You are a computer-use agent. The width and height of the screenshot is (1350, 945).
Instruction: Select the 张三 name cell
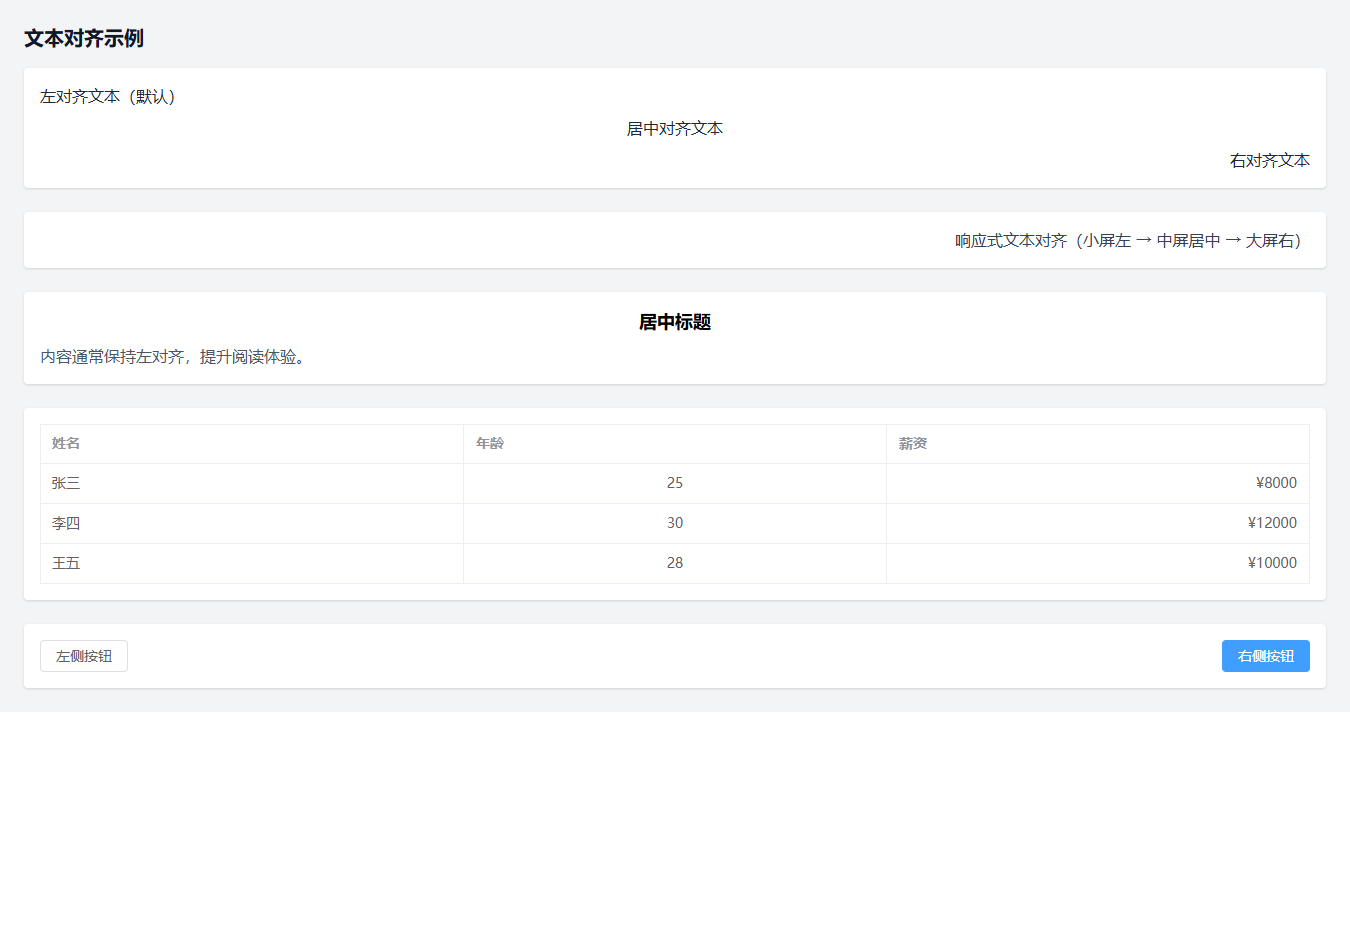pos(66,483)
